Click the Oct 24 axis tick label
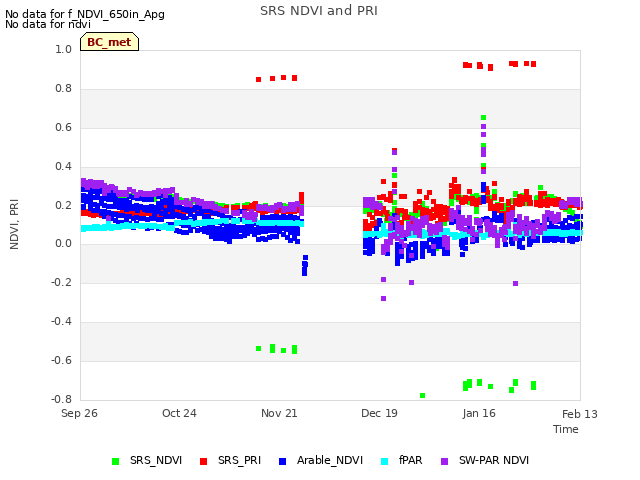The height and width of the screenshot is (480, 640). pos(179,413)
